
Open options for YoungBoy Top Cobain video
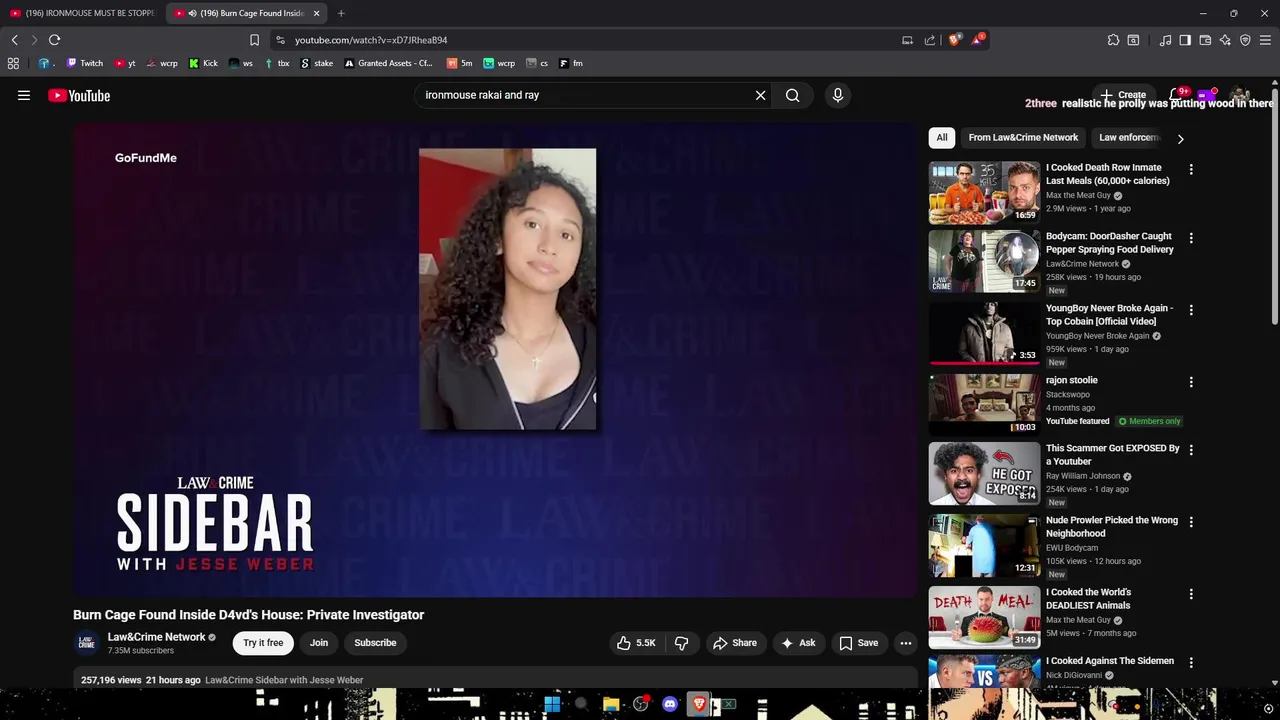(1190, 311)
